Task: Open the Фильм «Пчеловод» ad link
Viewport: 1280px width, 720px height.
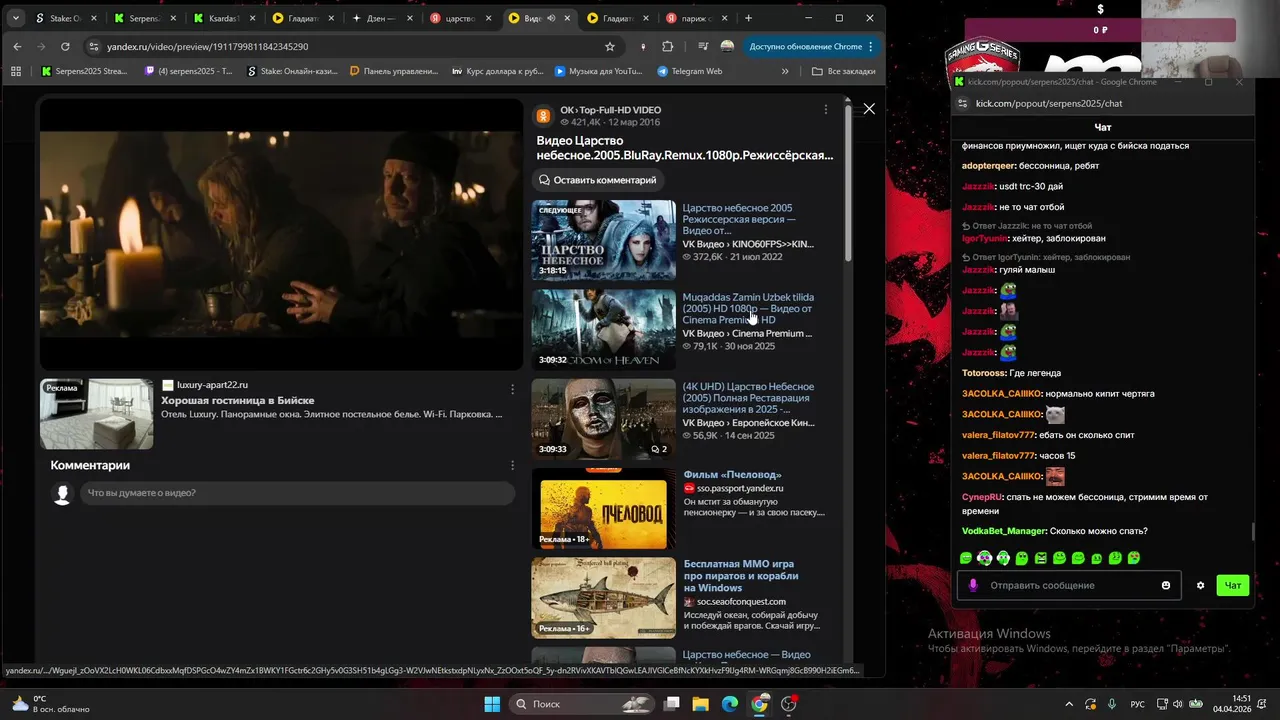Action: pyautogui.click(x=732, y=475)
